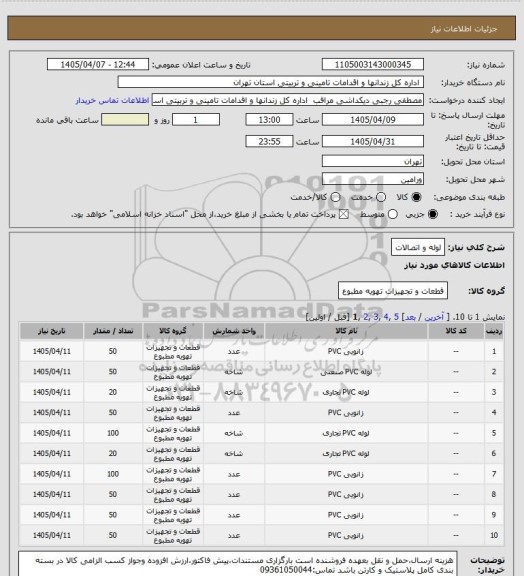The height and width of the screenshot is (576, 524).
Task: Click the نام کالا column header
Action: [x=346, y=331]
